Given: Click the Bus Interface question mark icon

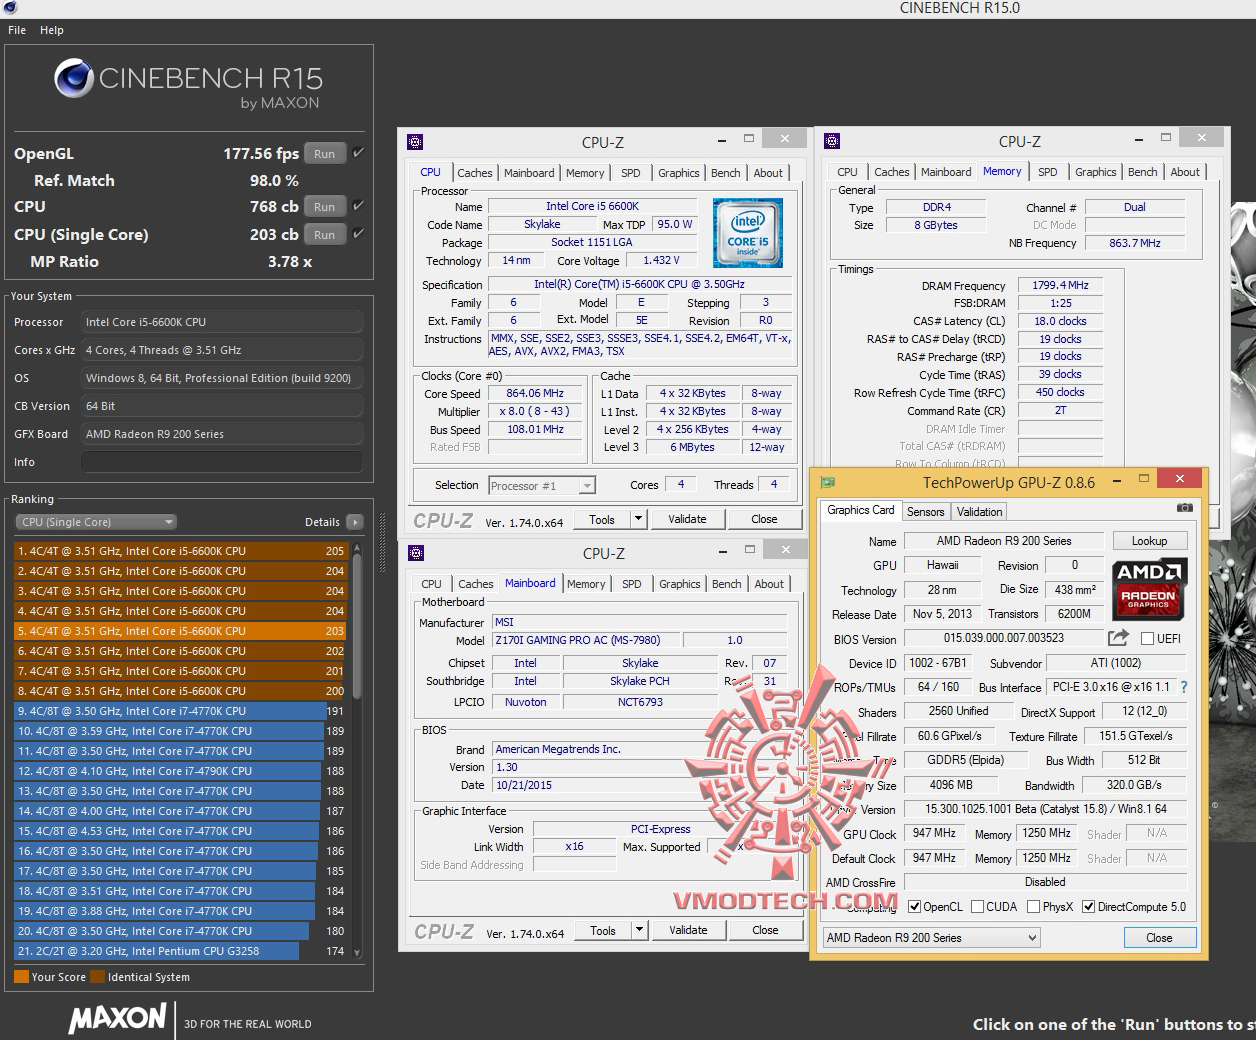Looking at the screenshot, I should (x=1184, y=687).
